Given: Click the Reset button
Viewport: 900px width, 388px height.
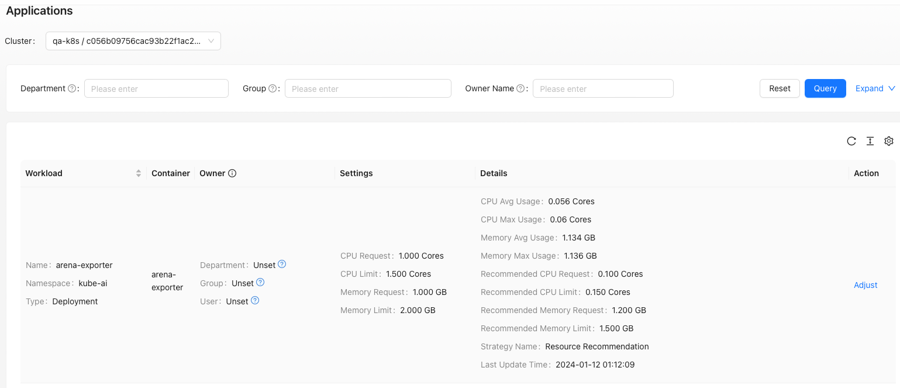Looking at the screenshot, I should point(779,88).
